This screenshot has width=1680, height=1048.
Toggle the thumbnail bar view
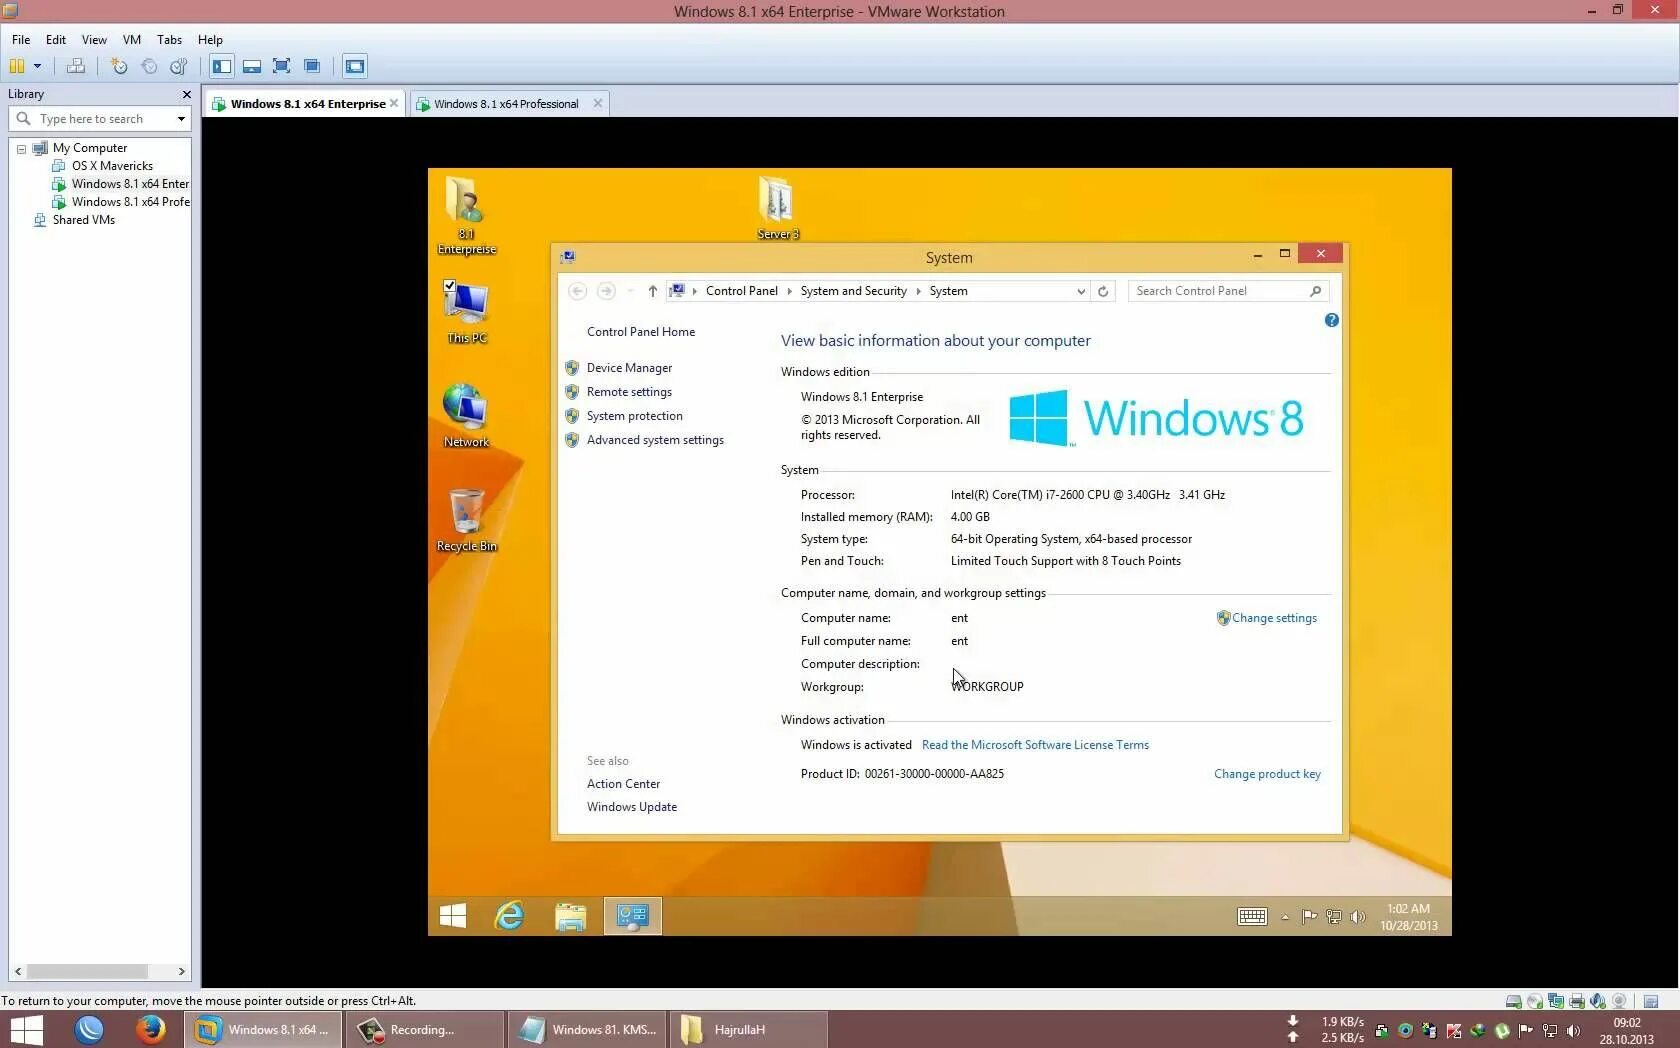(x=252, y=66)
